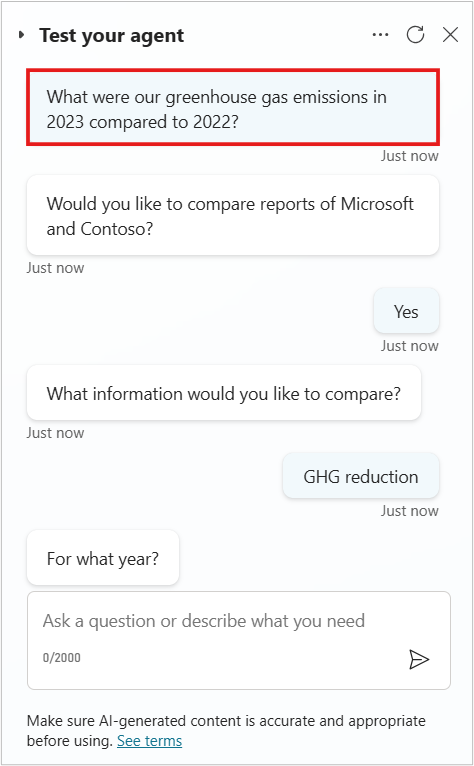This screenshot has height=766, width=474.
Task: Click the Yes user message bubble
Action: pos(406,311)
